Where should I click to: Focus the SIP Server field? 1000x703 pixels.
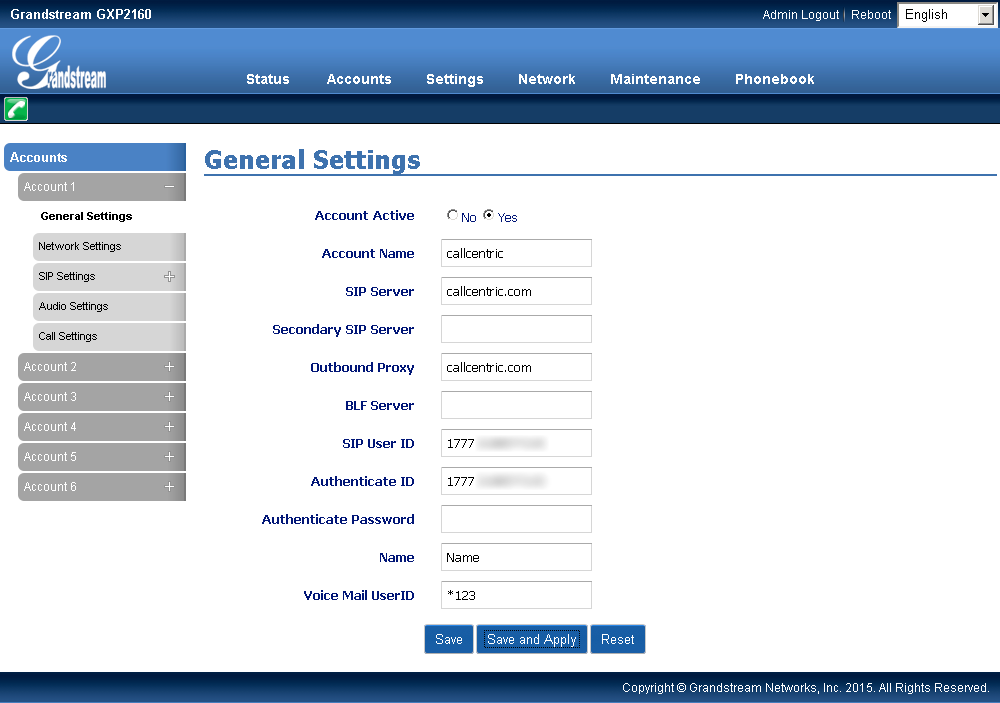pos(516,291)
